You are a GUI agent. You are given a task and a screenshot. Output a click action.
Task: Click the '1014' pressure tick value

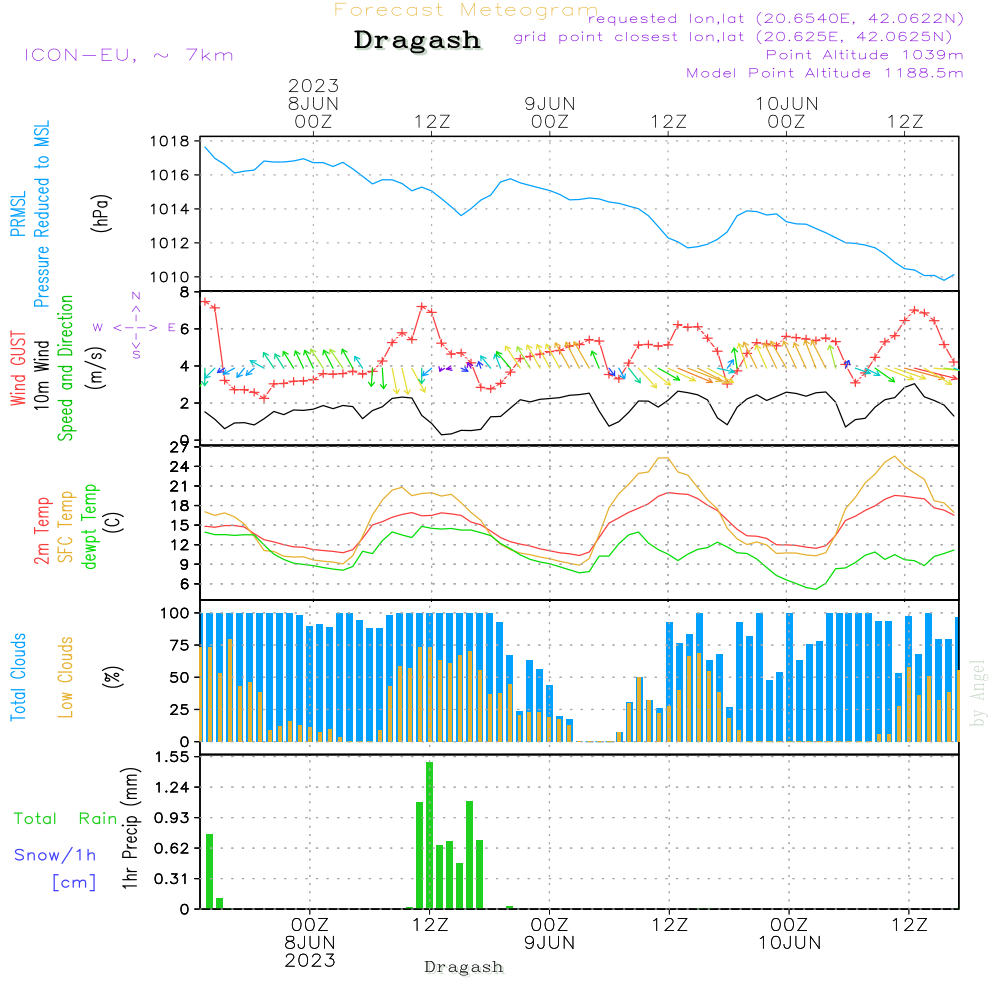point(169,209)
